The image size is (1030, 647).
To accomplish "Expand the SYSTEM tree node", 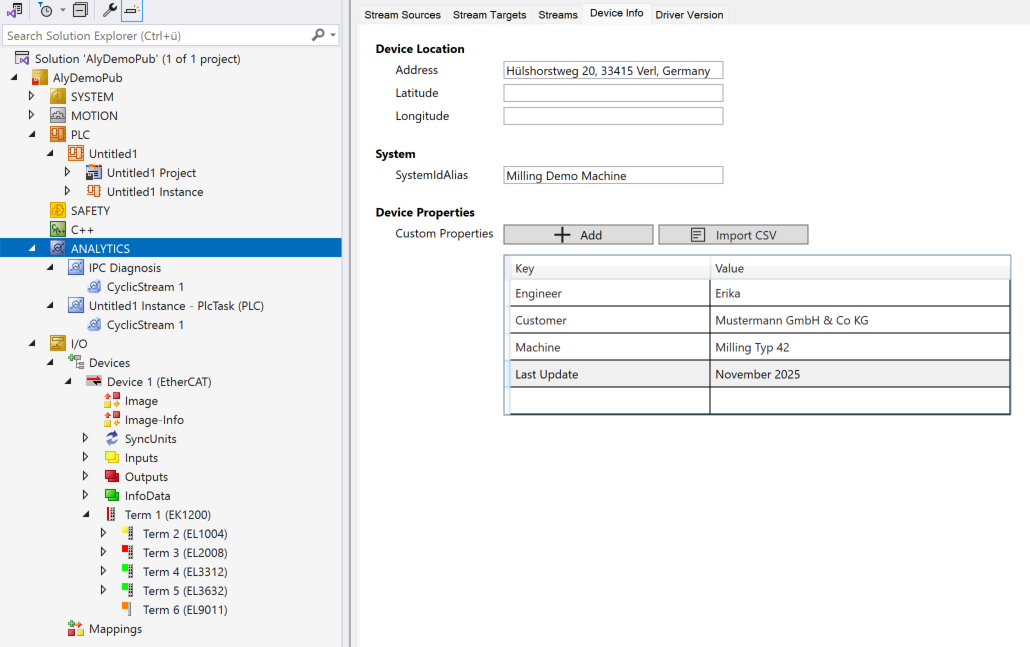I will pos(31,97).
